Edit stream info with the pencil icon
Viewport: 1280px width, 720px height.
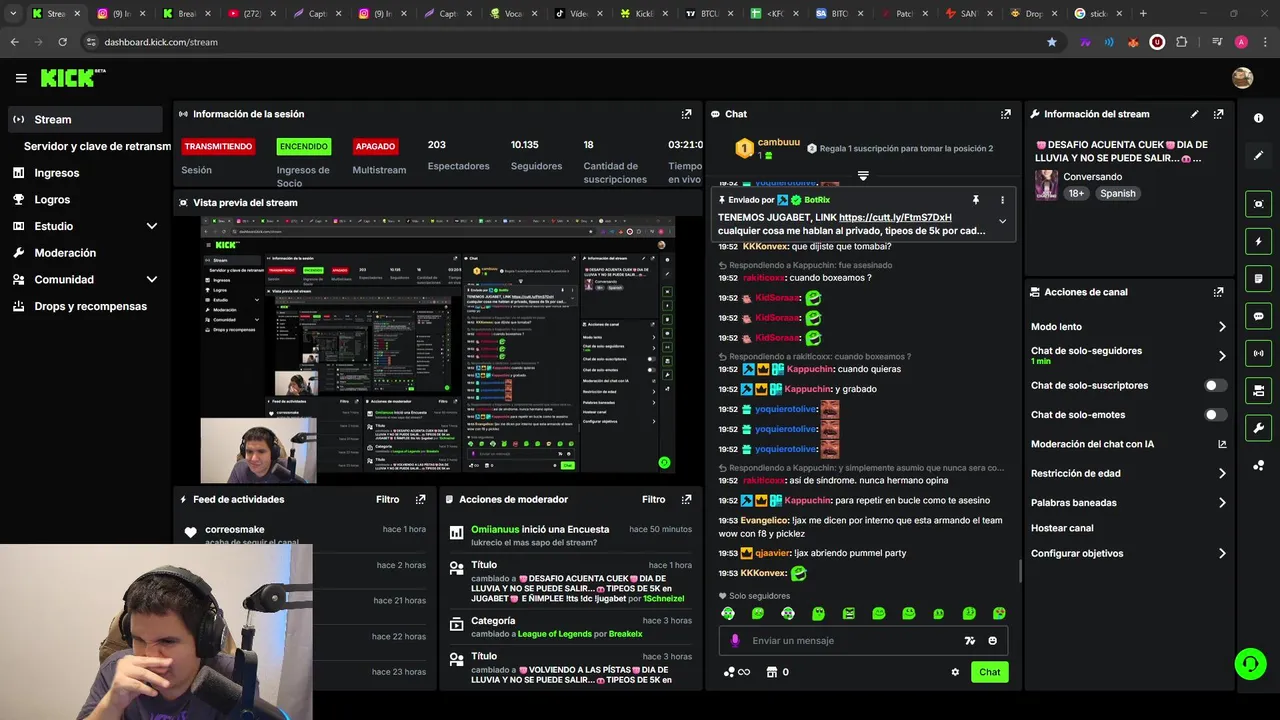click(x=1194, y=114)
